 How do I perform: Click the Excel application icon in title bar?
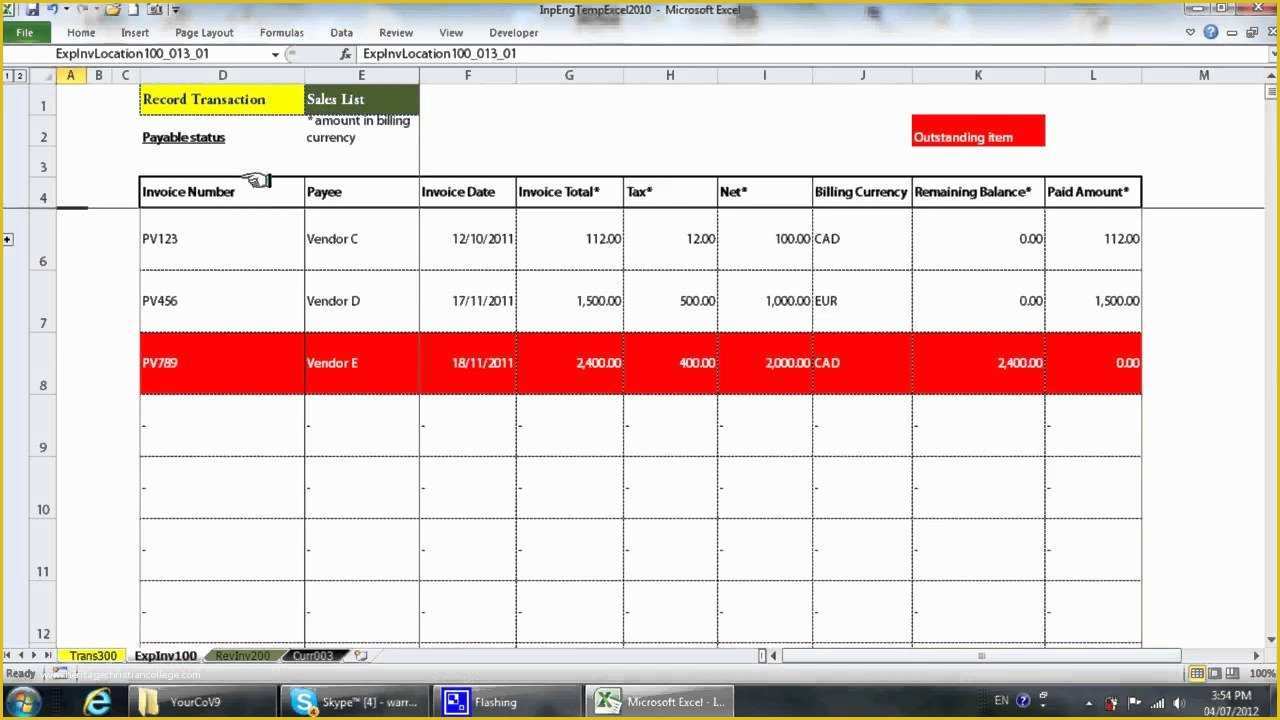point(9,10)
